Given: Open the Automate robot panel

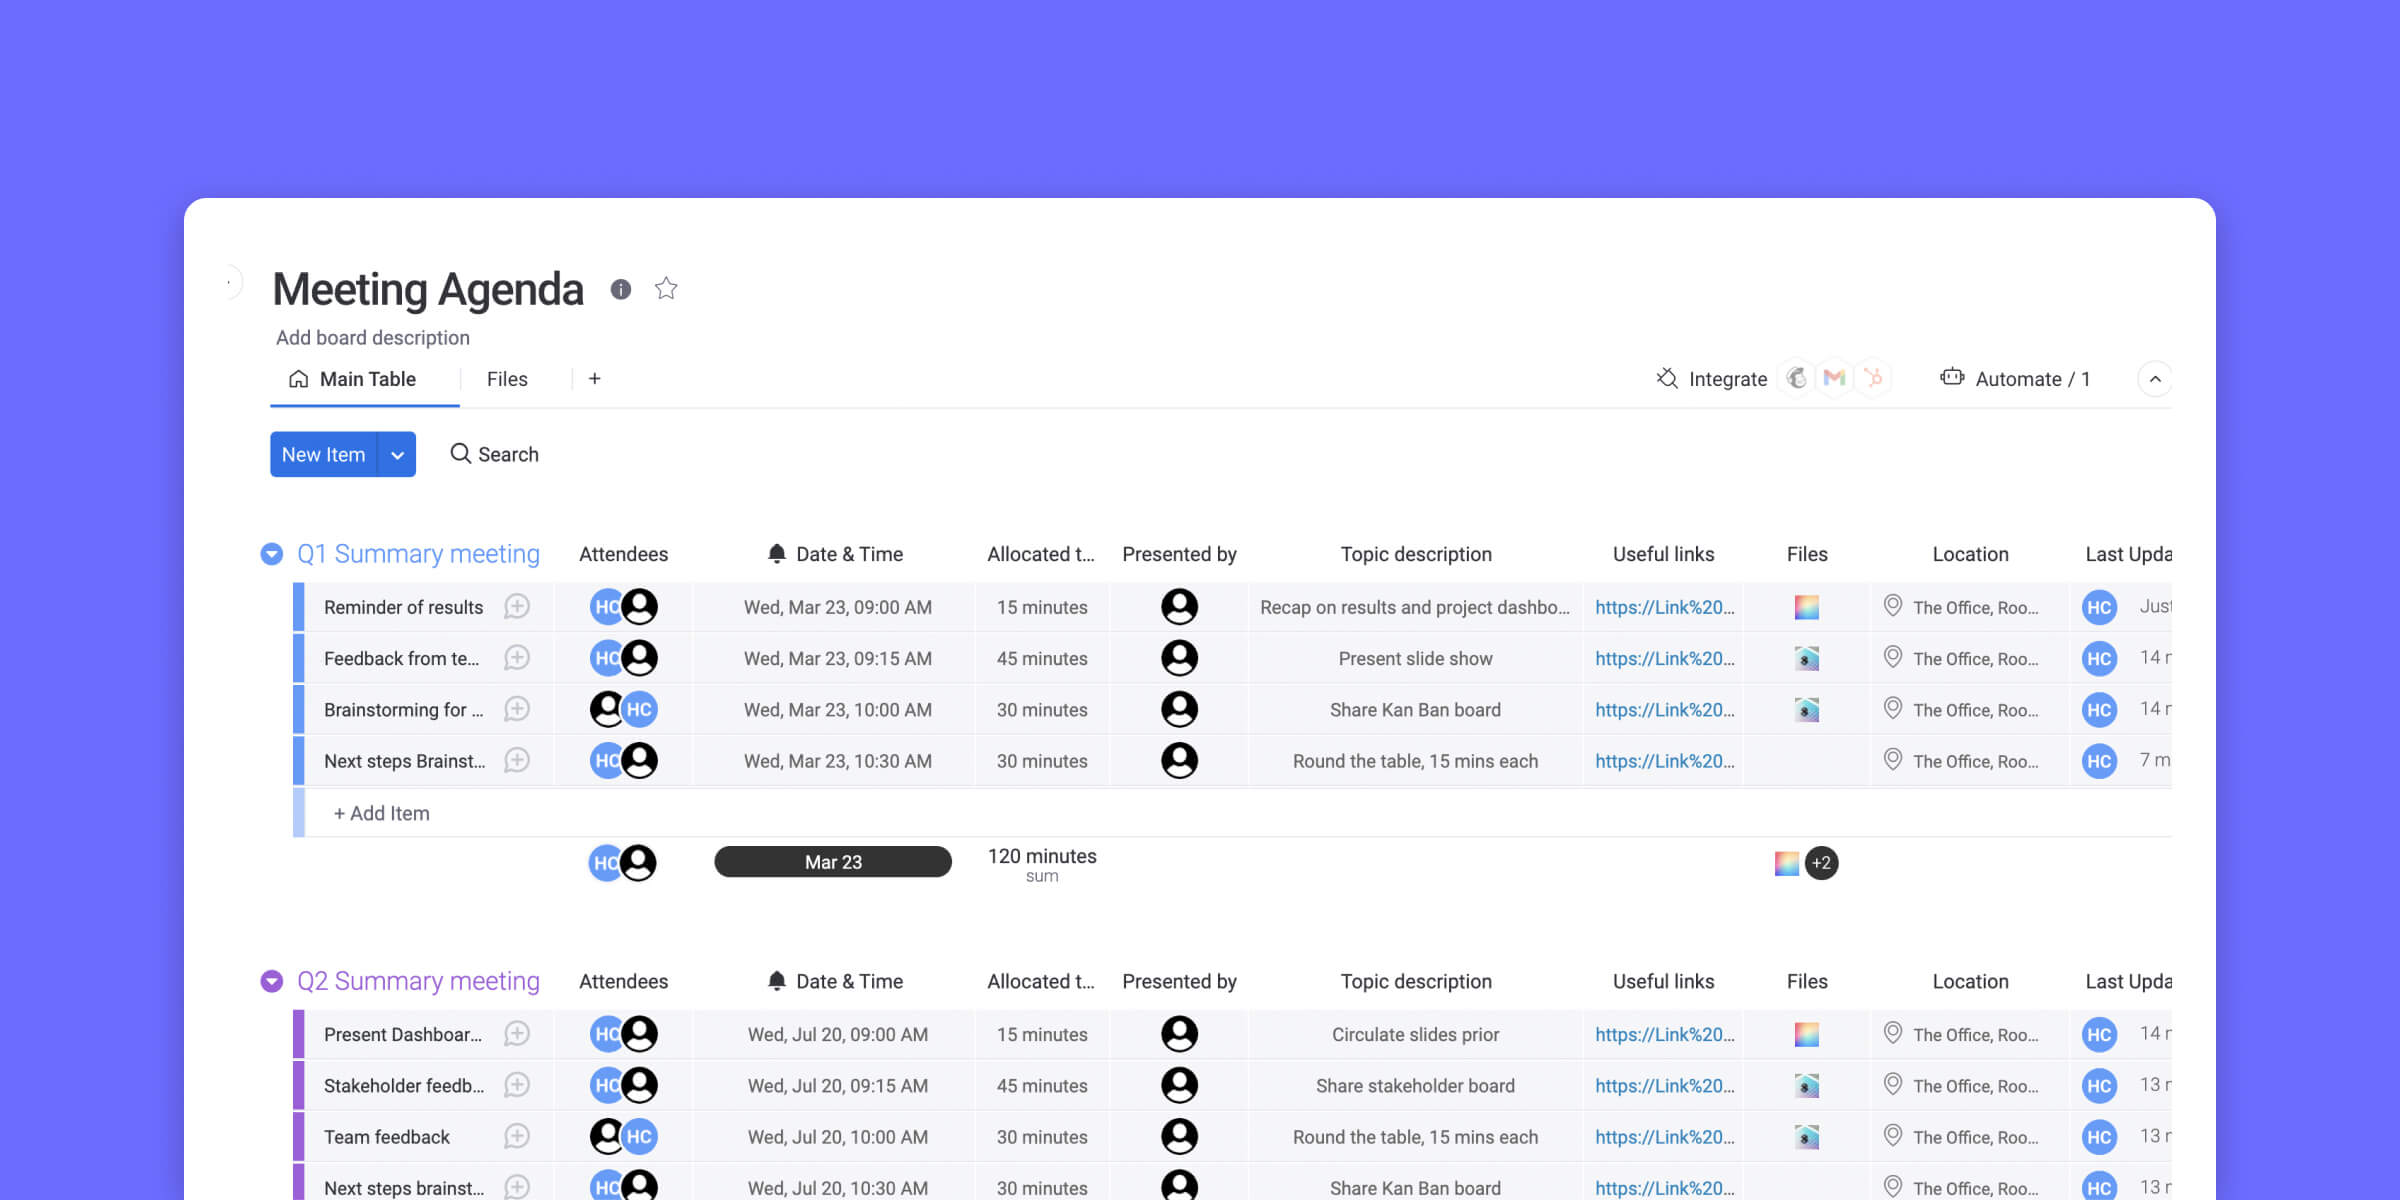Looking at the screenshot, I should (x=1952, y=378).
